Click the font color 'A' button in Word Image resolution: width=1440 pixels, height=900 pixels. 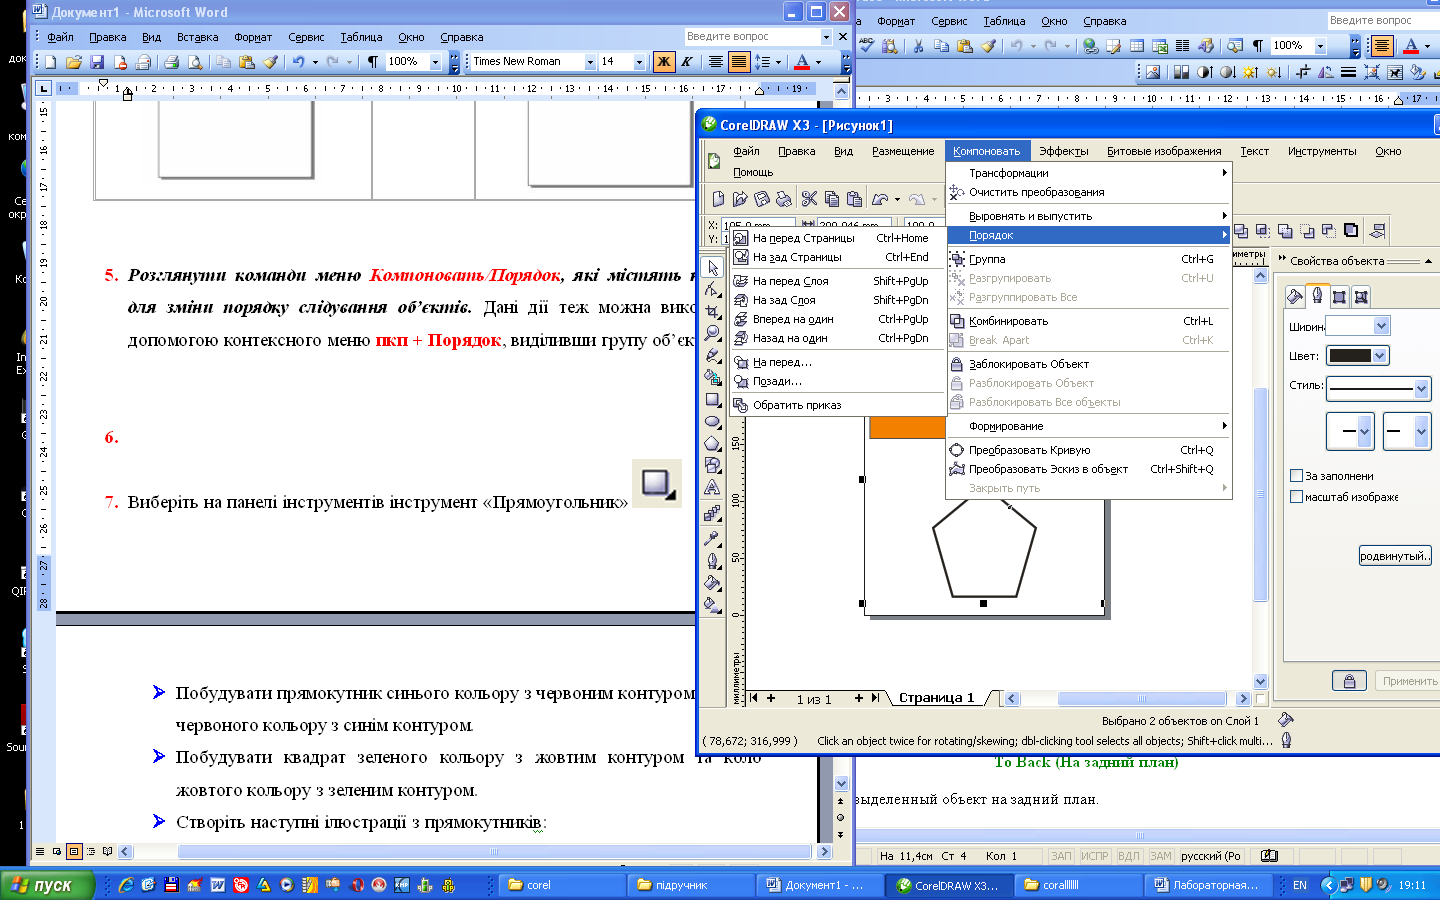coord(802,62)
